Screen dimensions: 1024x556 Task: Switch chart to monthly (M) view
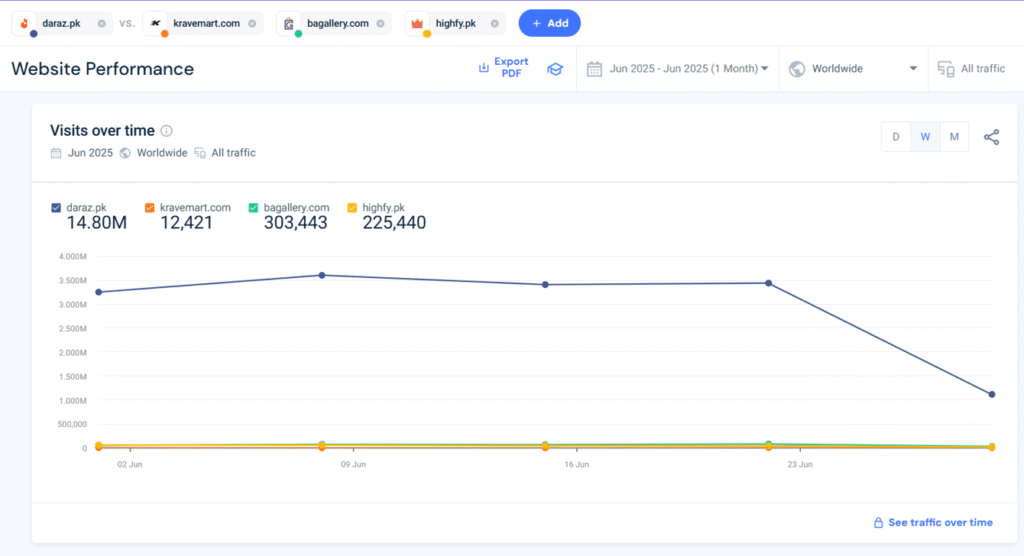coord(954,137)
